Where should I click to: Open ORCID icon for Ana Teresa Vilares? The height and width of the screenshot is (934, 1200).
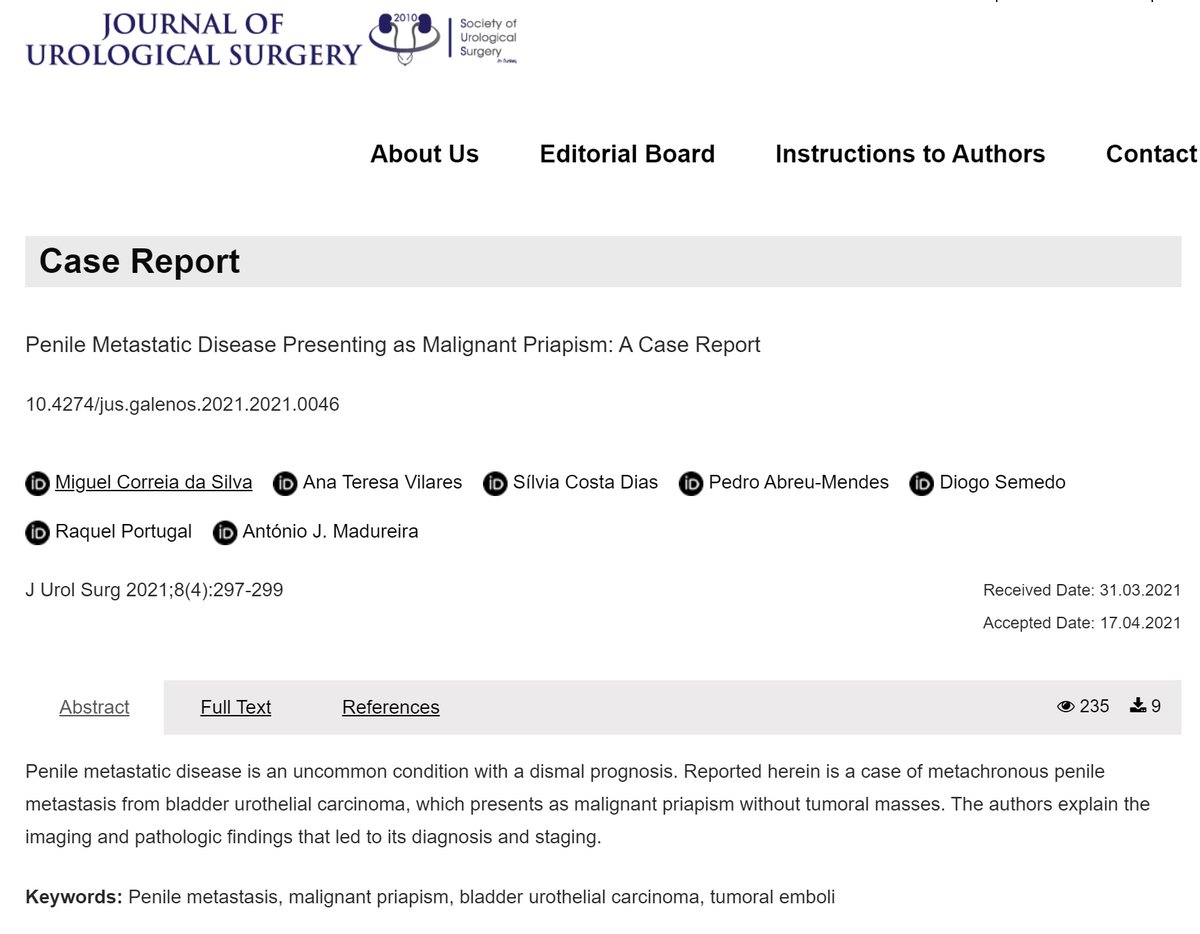click(x=285, y=483)
